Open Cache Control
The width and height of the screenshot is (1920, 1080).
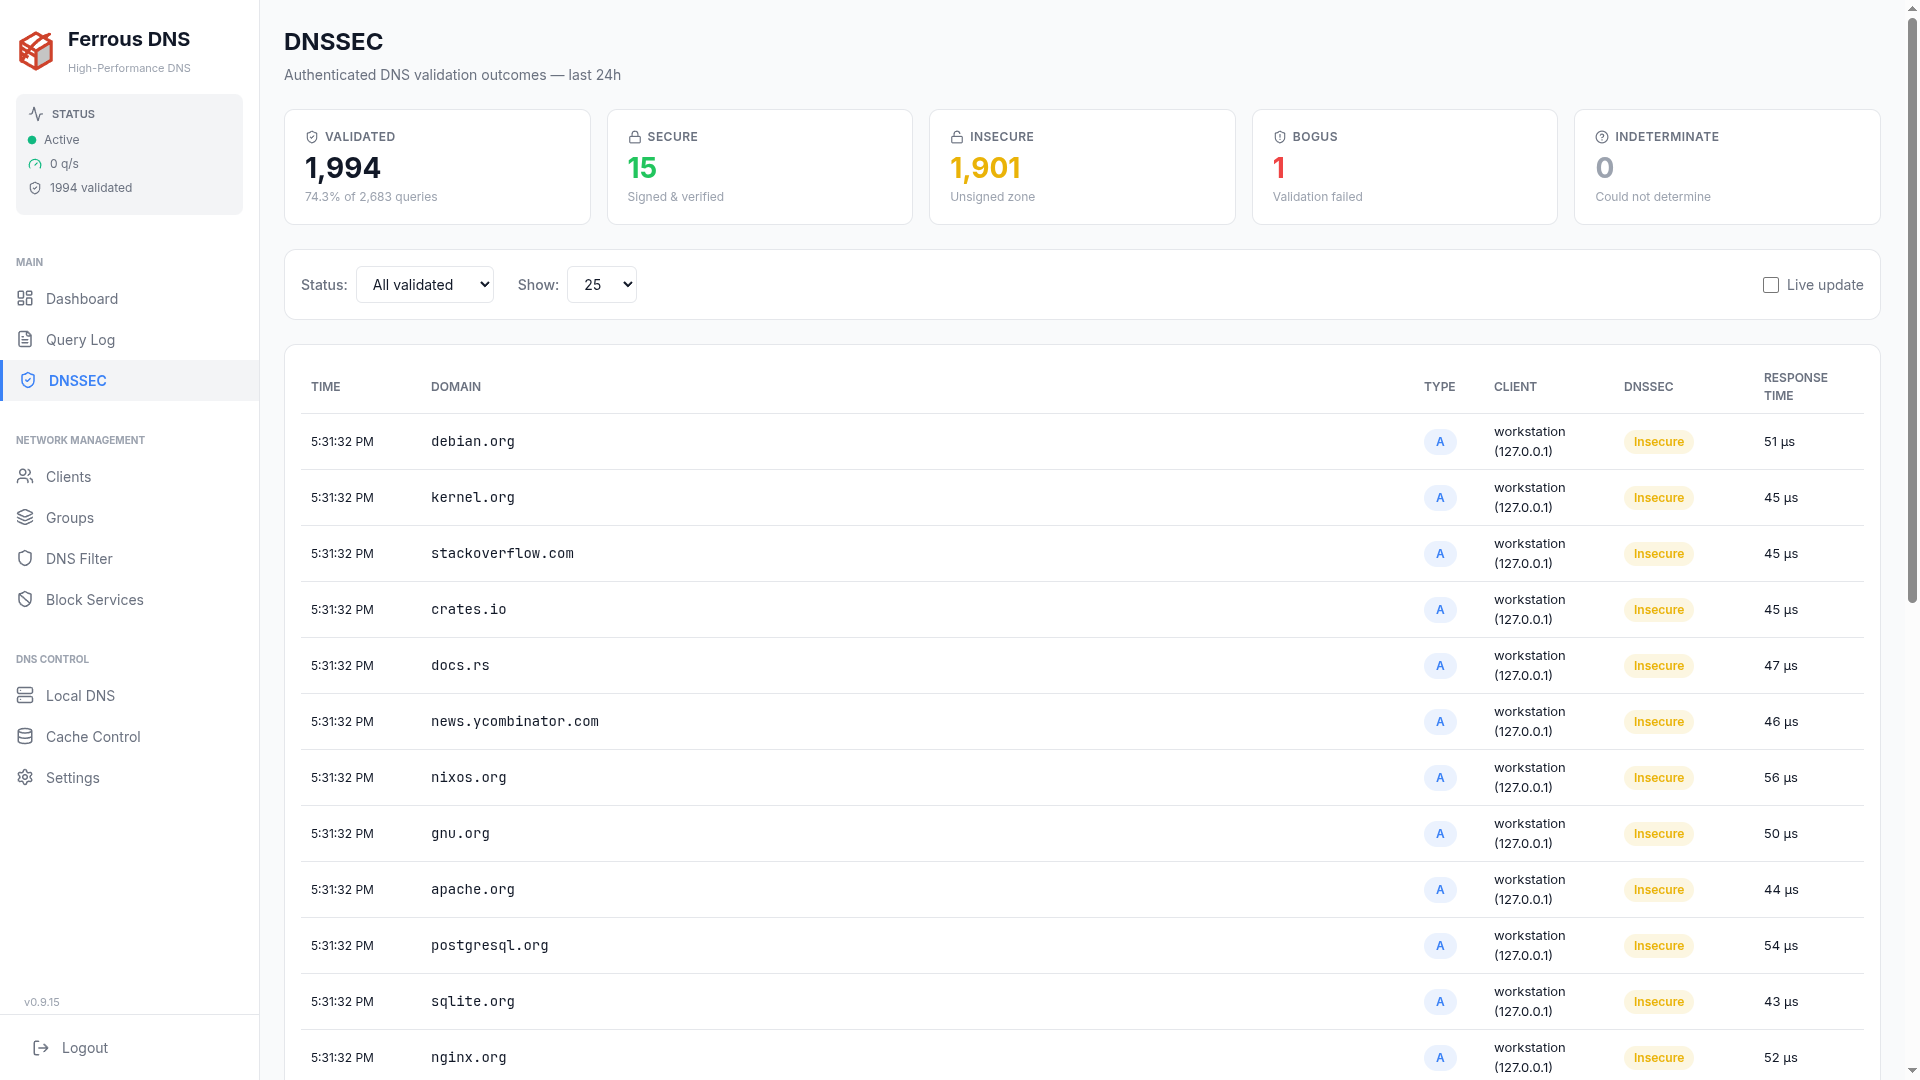pyautogui.click(x=130, y=737)
